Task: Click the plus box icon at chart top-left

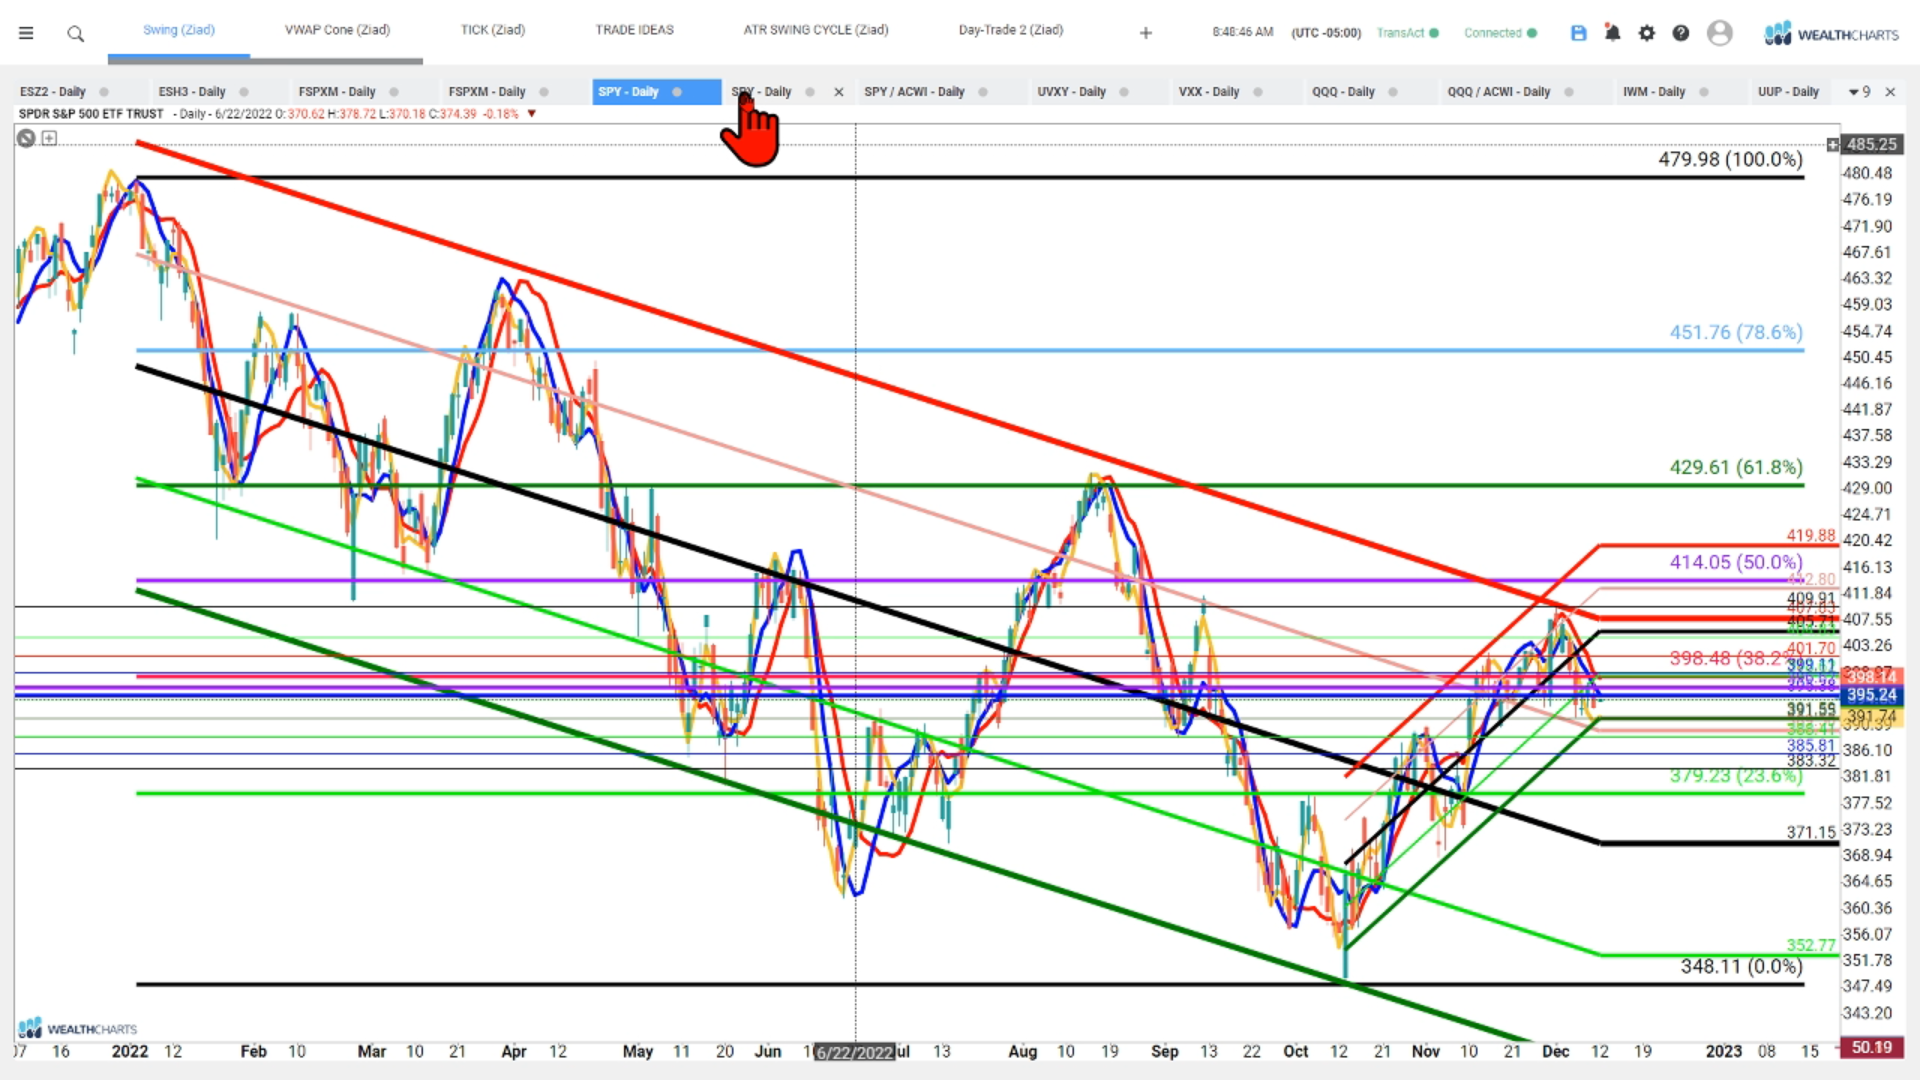Action: point(49,138)
